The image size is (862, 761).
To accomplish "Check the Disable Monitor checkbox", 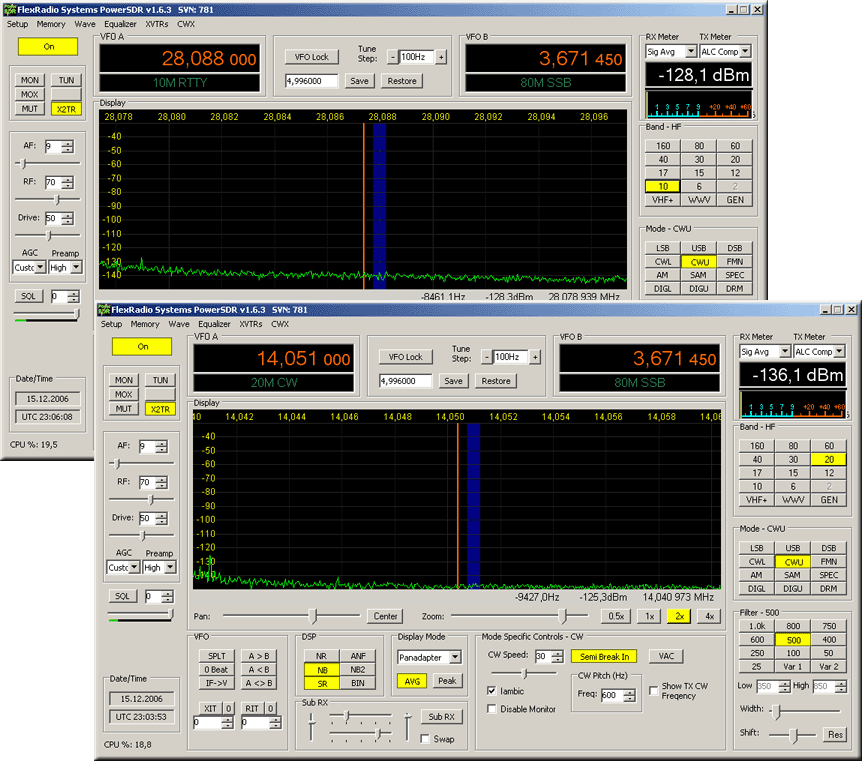I will click(x=492, y=709).
